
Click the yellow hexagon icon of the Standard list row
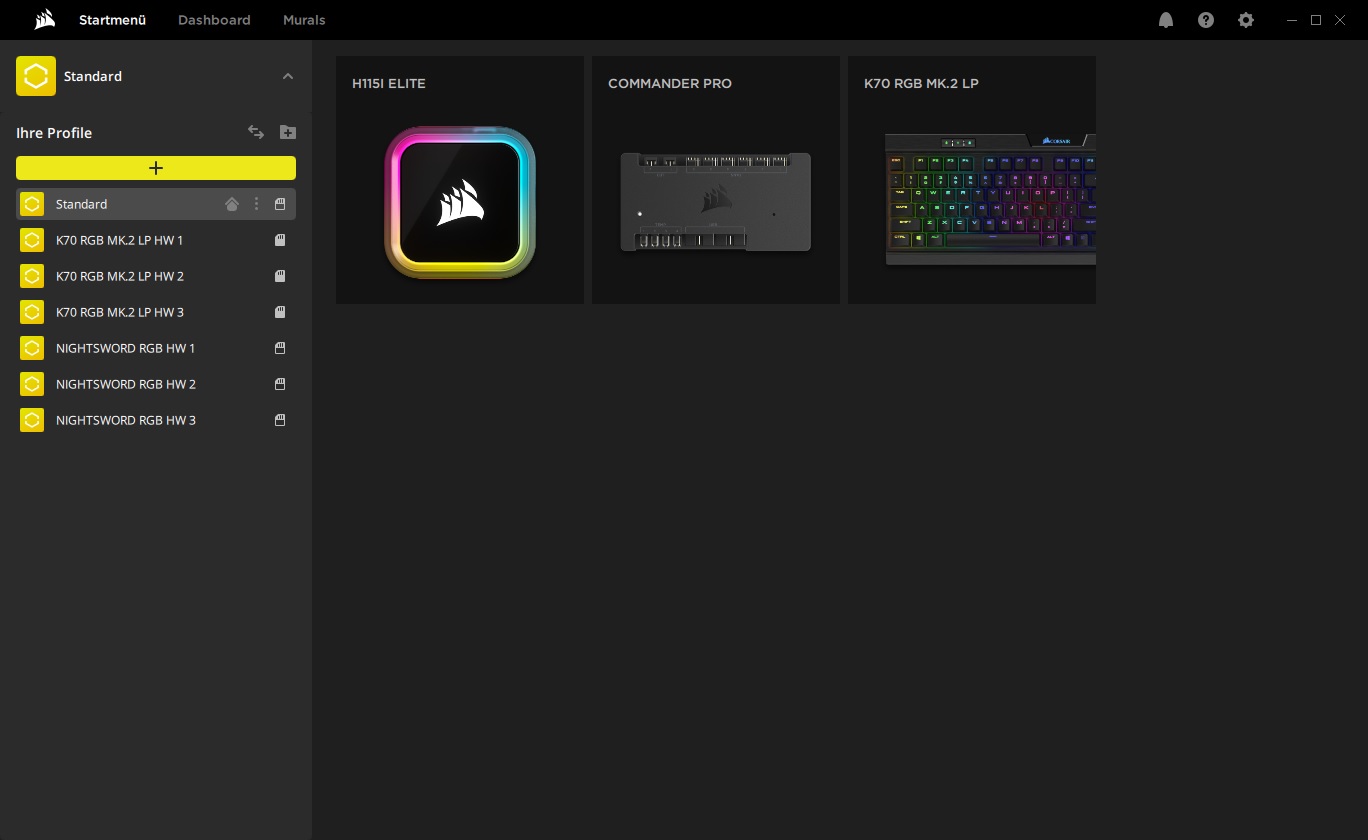coord(32,204)
